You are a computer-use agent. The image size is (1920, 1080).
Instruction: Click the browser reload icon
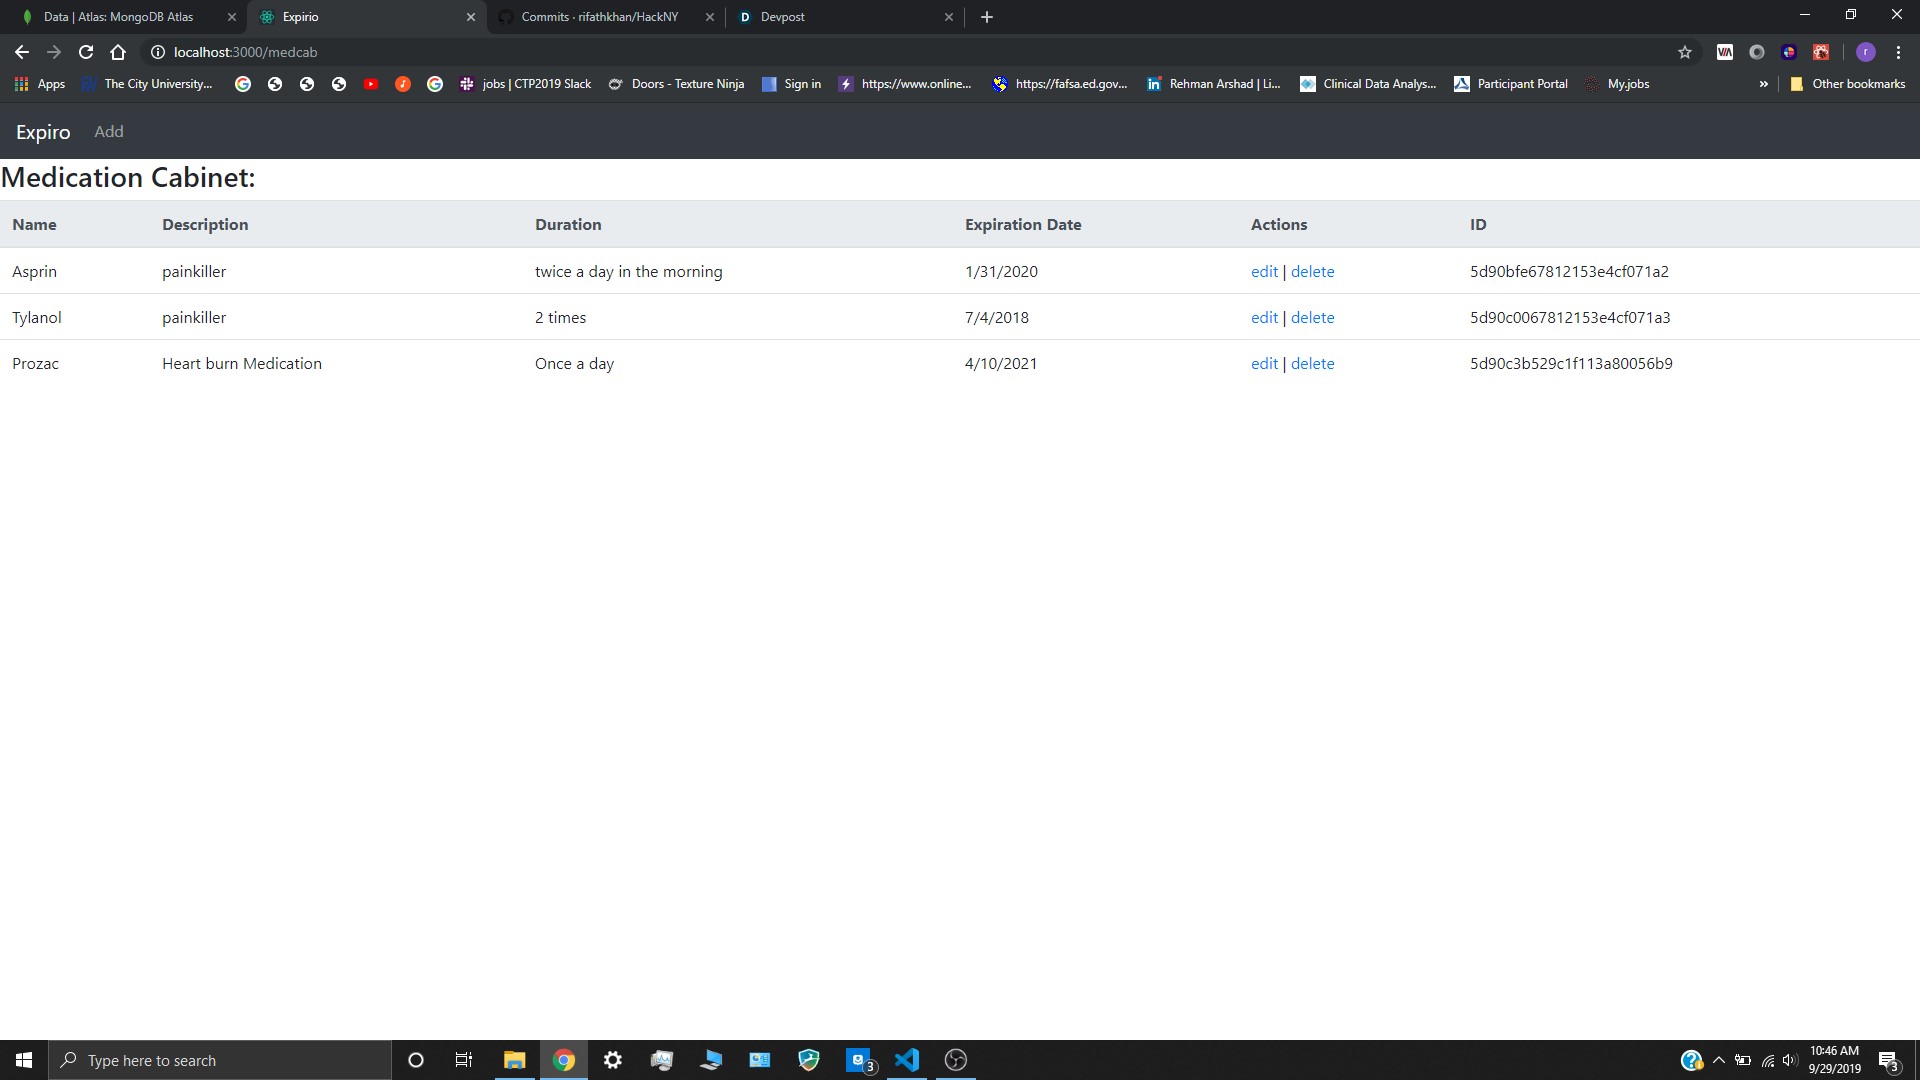click(x=86, y=52)
